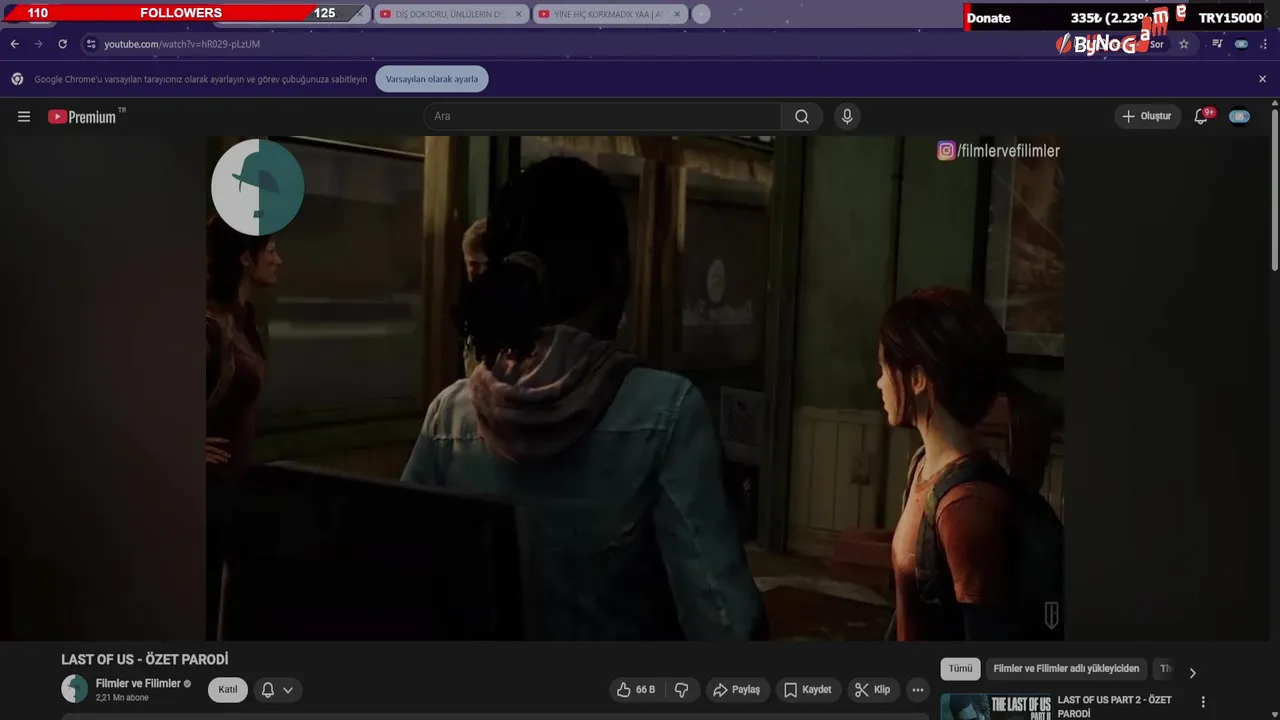This screenshot has width=1280, height=720.
Task: Open options for LAST OF US PART 2 video
Action: pyautogui.click(x=1203, y=702)
